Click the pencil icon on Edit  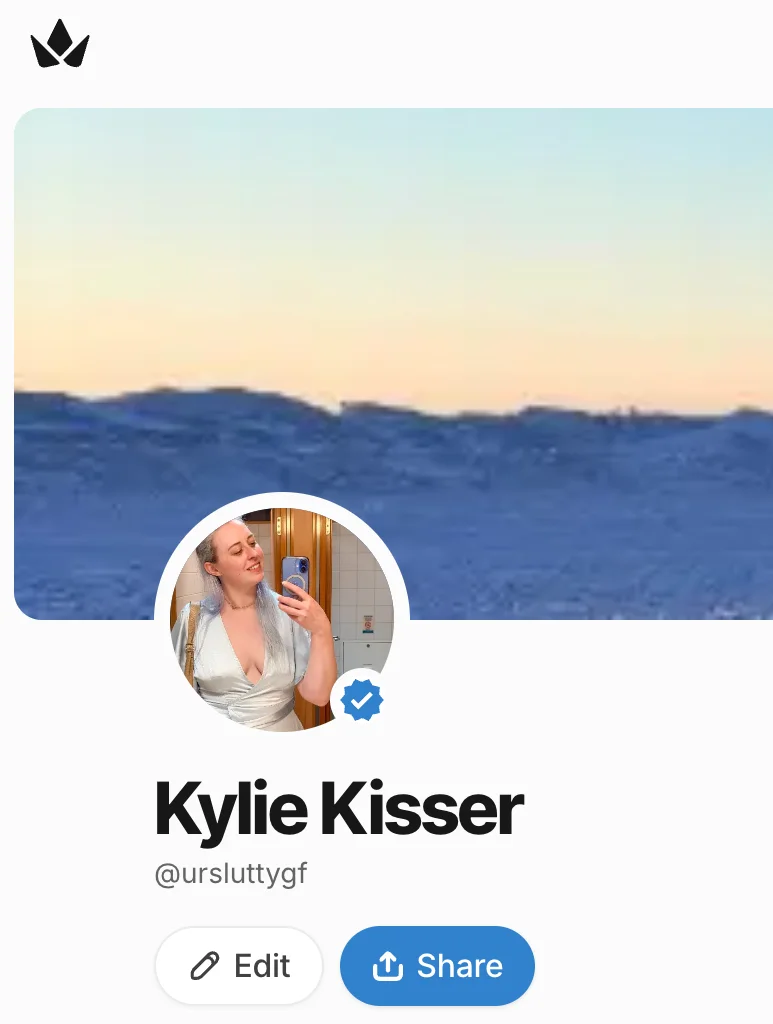pos(204,966)
